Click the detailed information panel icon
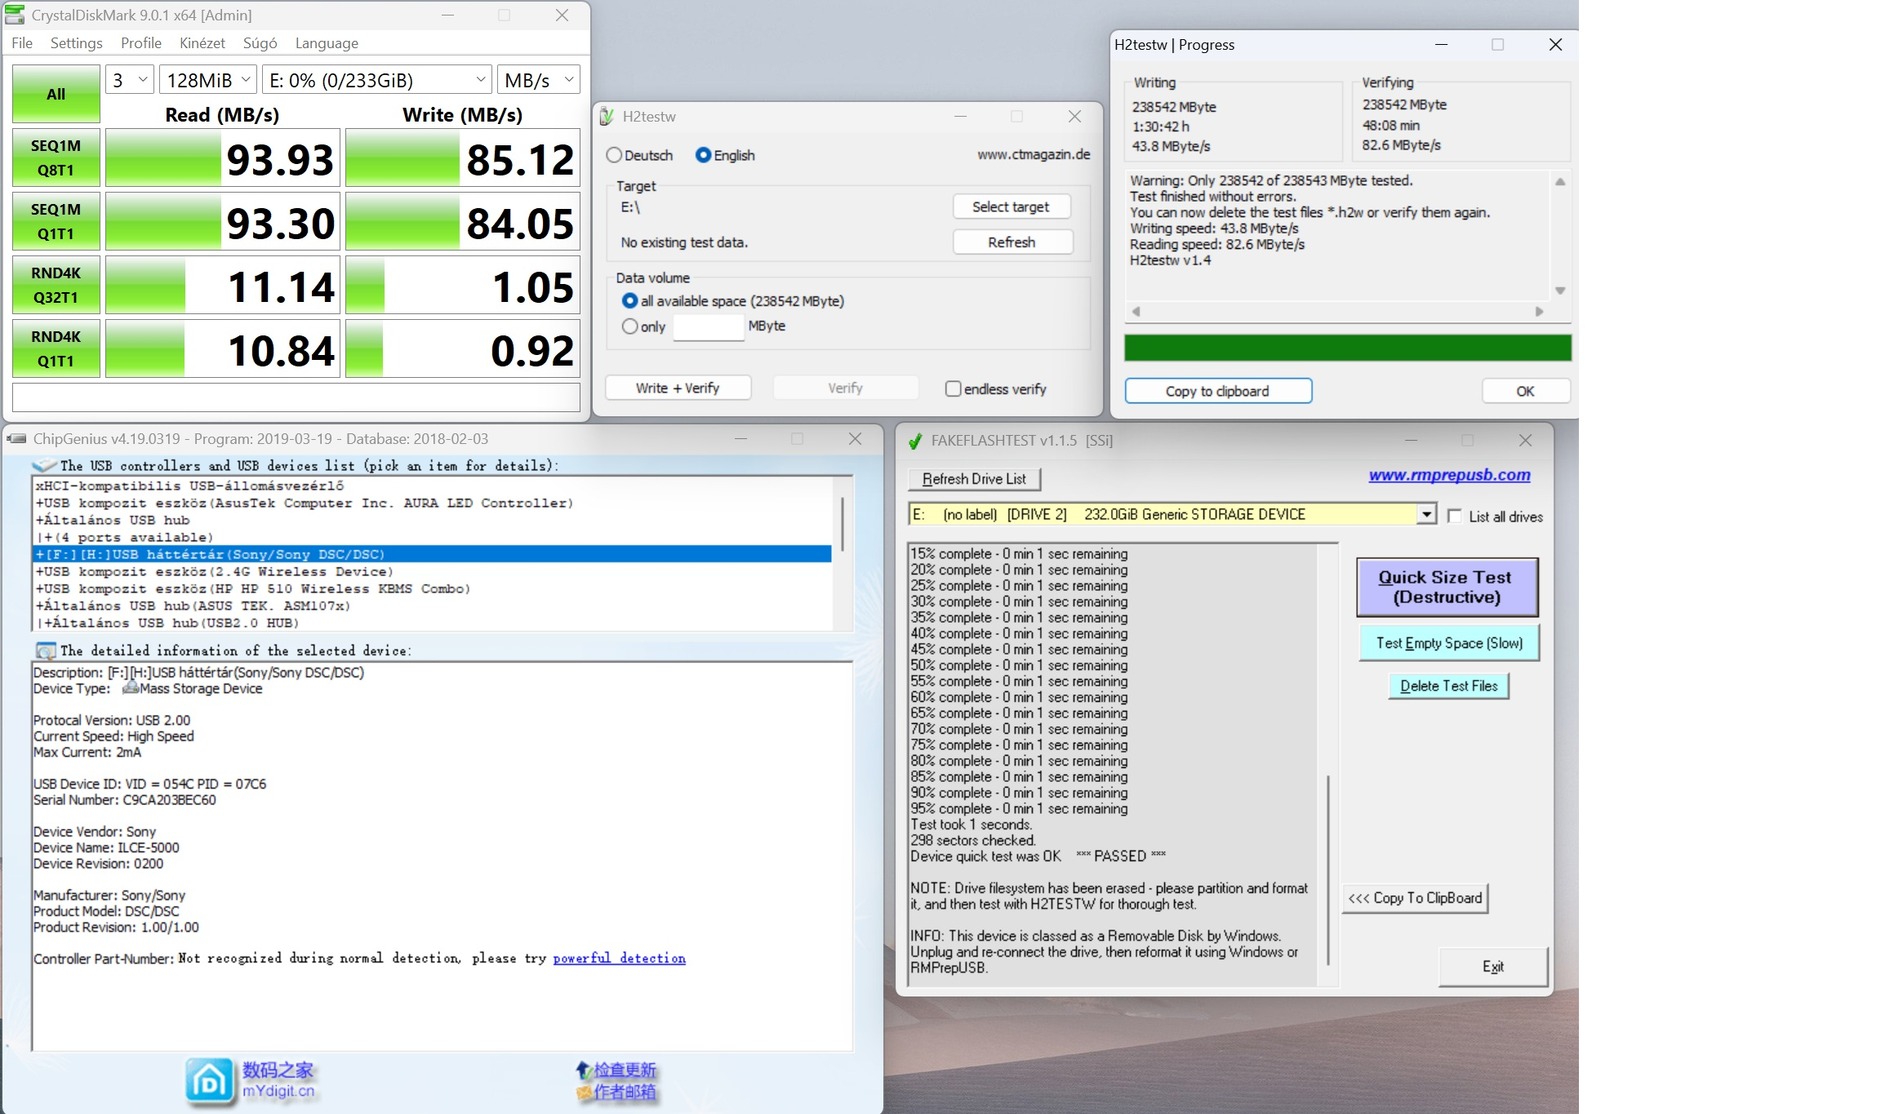Screen dimensions: 1881x1114 46,651
